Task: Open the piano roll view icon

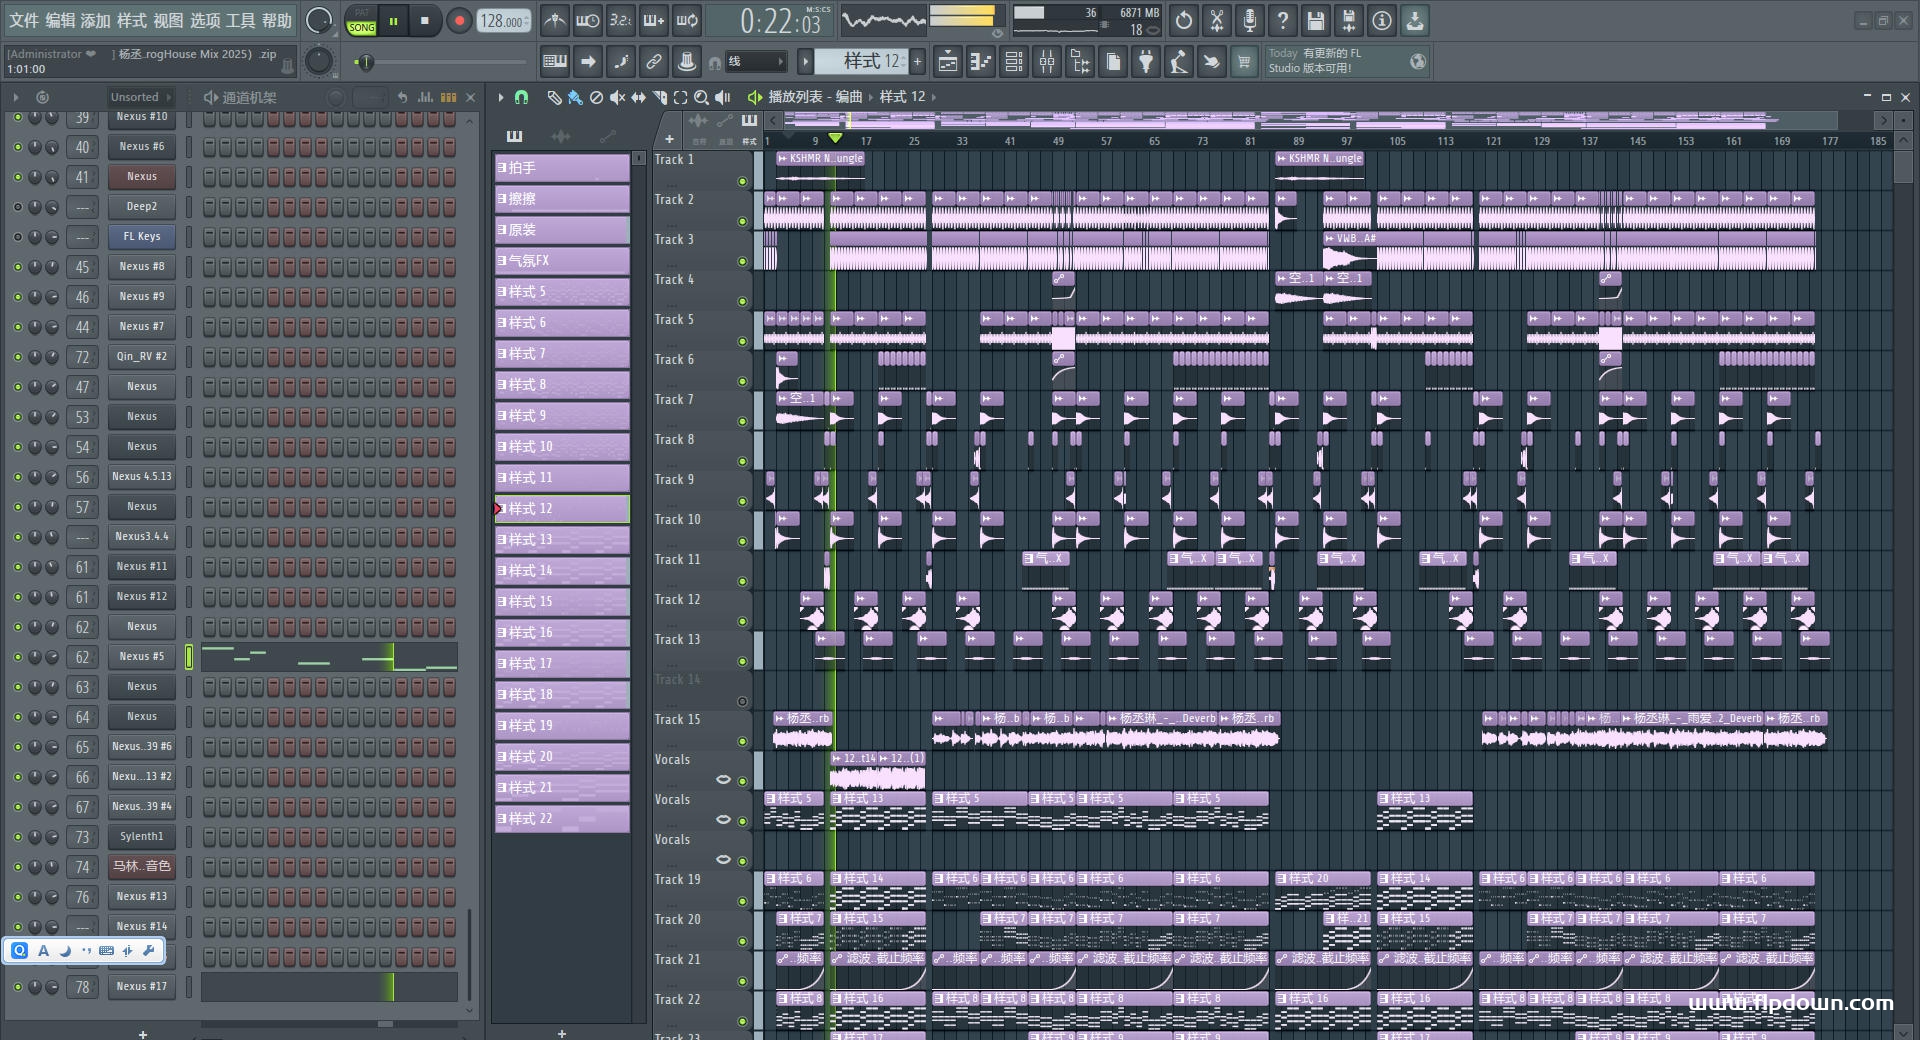Action: click(x=981, y=62)
